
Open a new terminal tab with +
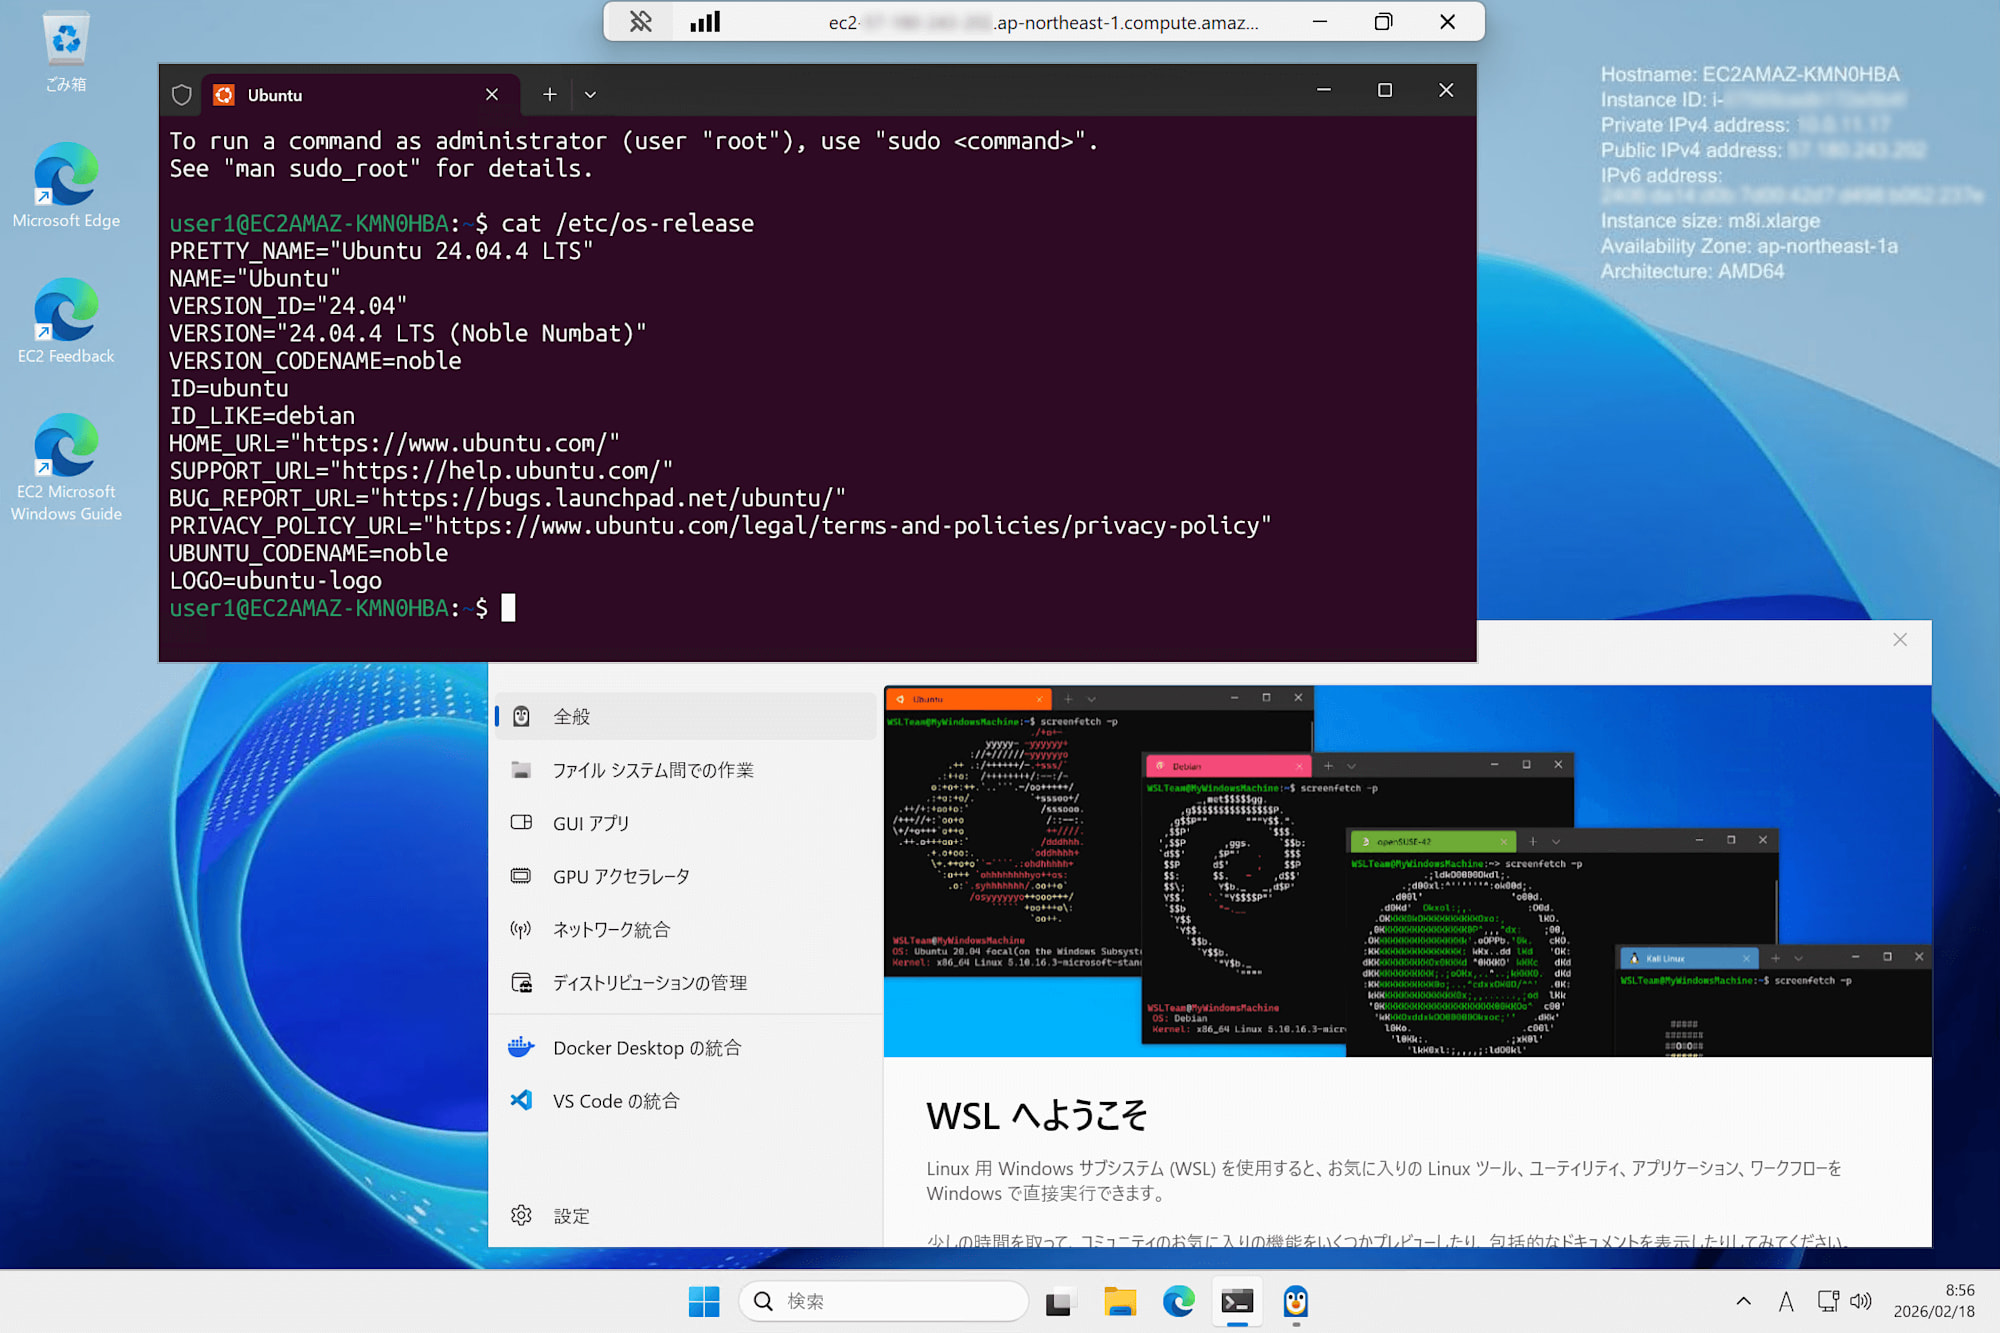[549, 93]
